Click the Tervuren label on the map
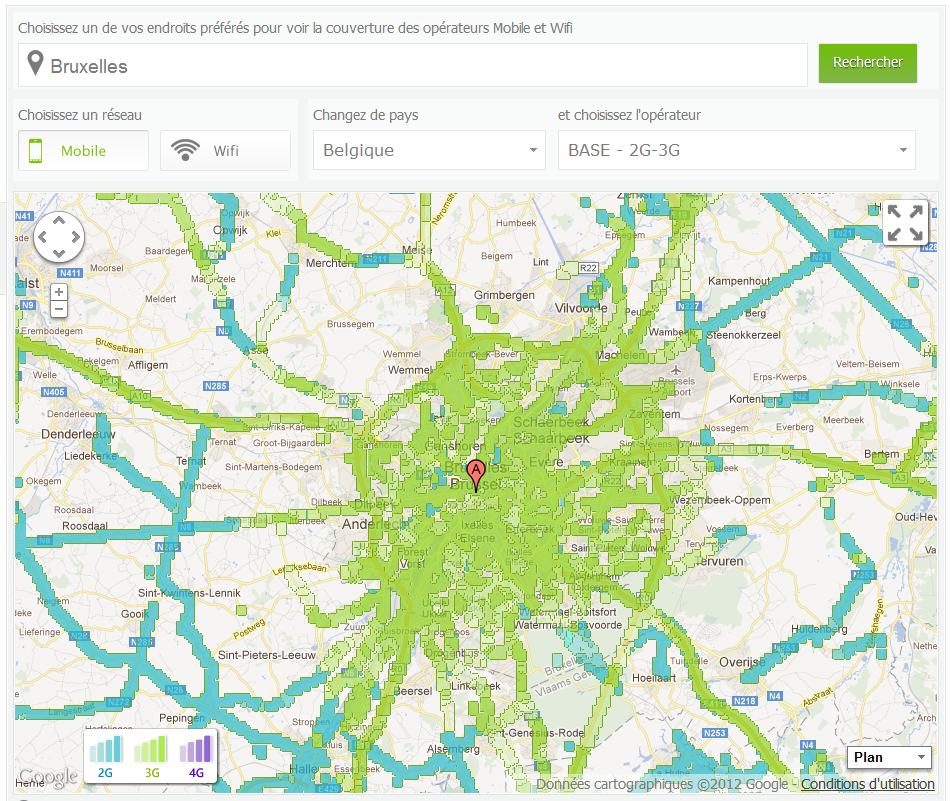The width and height of the screenshot is (950, 801). 719,561
